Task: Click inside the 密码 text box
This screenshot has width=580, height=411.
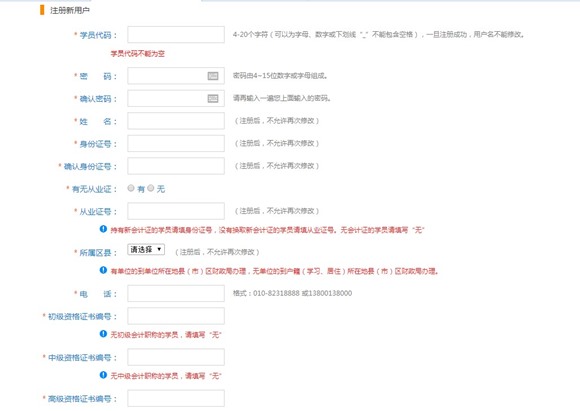Action: [x=176, y=76]
